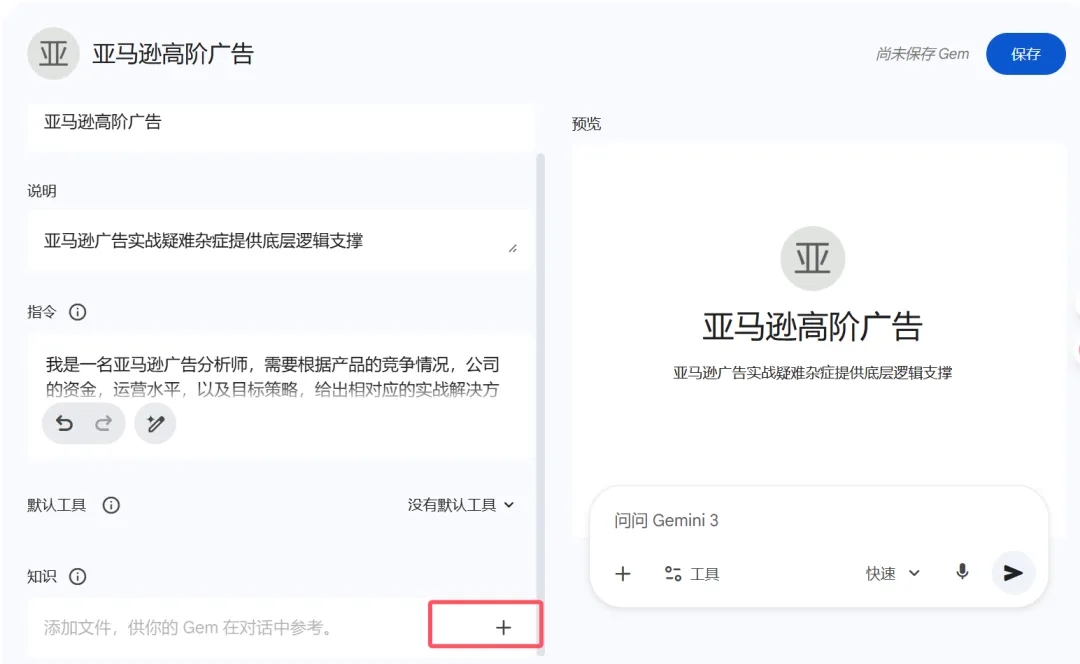Send the preview message
Image resolution: width=1080 pixels, height=664 pixels.
[x=1012, y=572]
